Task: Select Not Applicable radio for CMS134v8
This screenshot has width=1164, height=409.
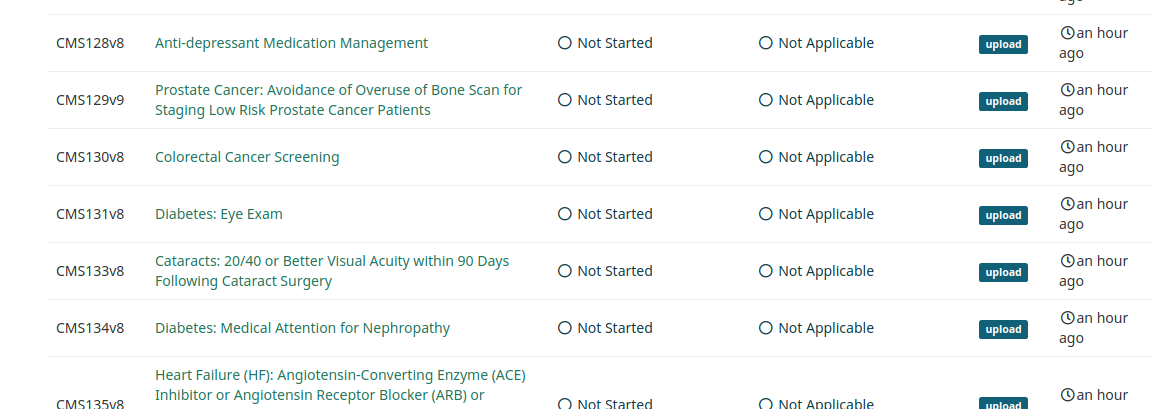Action: pyautogui.click(x=765, y=328)
